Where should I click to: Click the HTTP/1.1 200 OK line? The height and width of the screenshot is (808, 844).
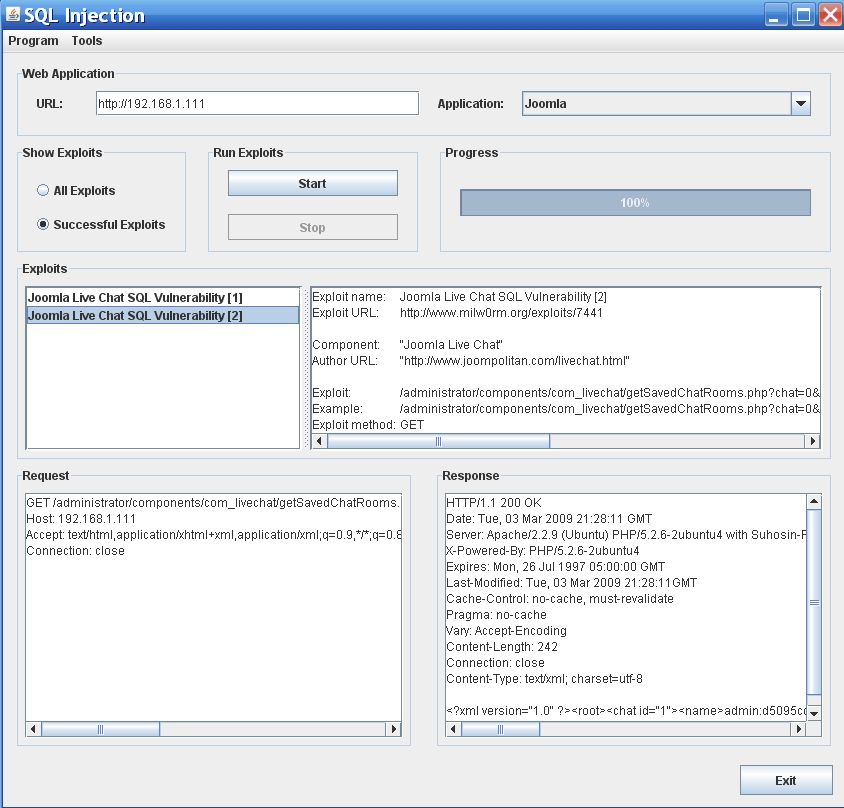494,503
